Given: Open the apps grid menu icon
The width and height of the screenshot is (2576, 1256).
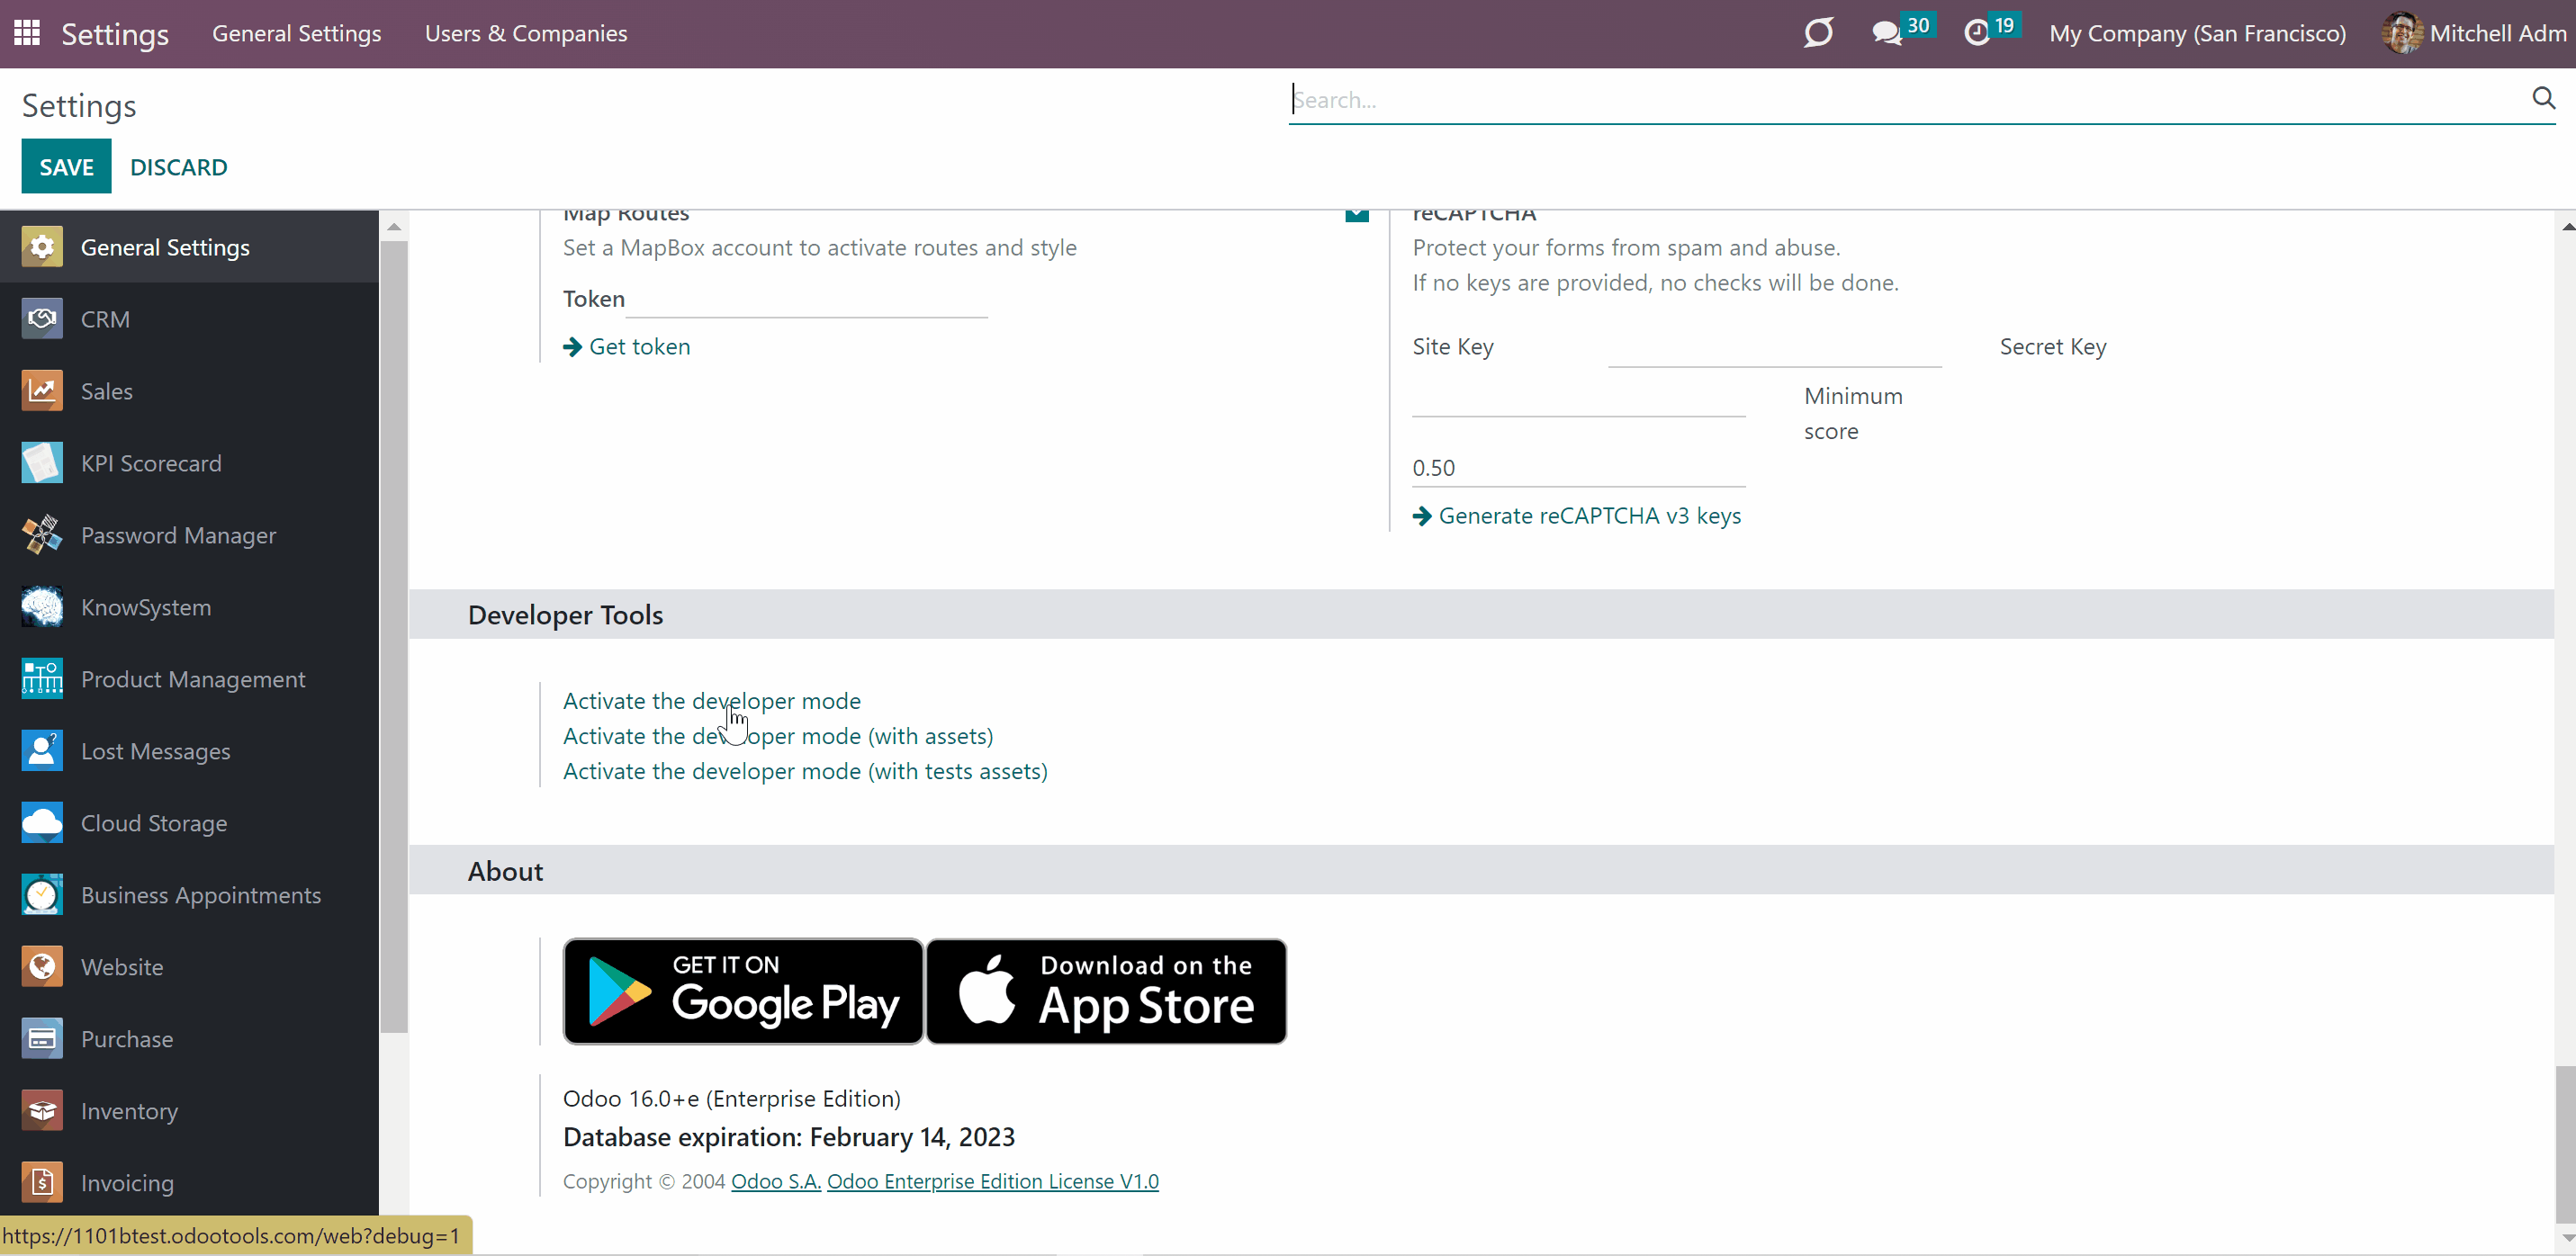Looking at the screenshot, I should coord(27,33).
